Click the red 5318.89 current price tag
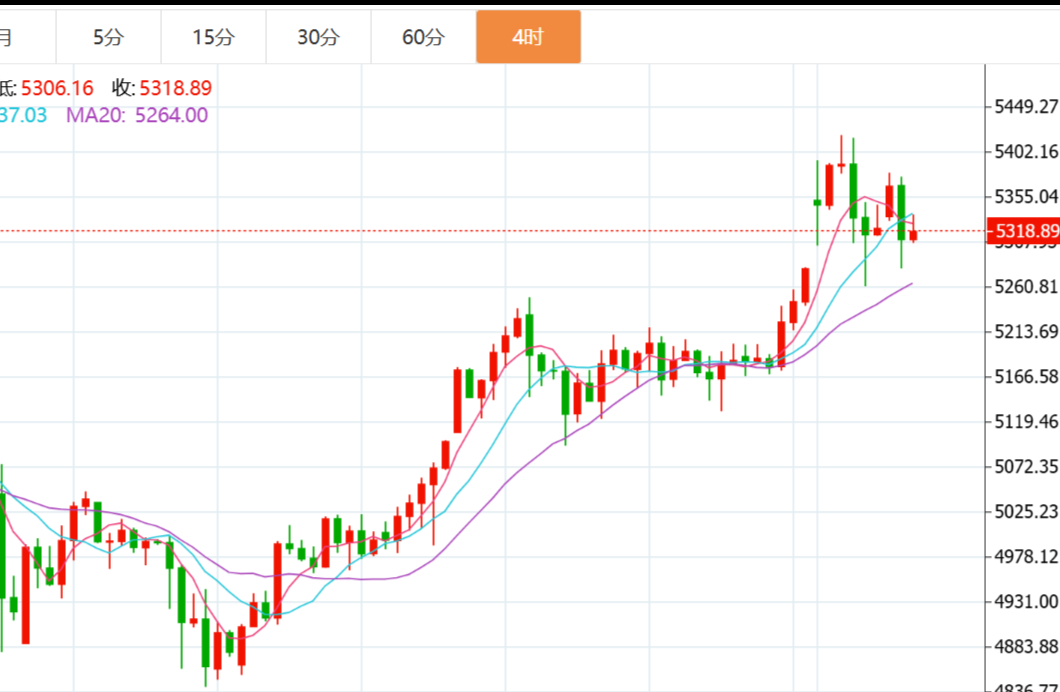This screenshot has height=692, width=1060. click(1024, 231)
